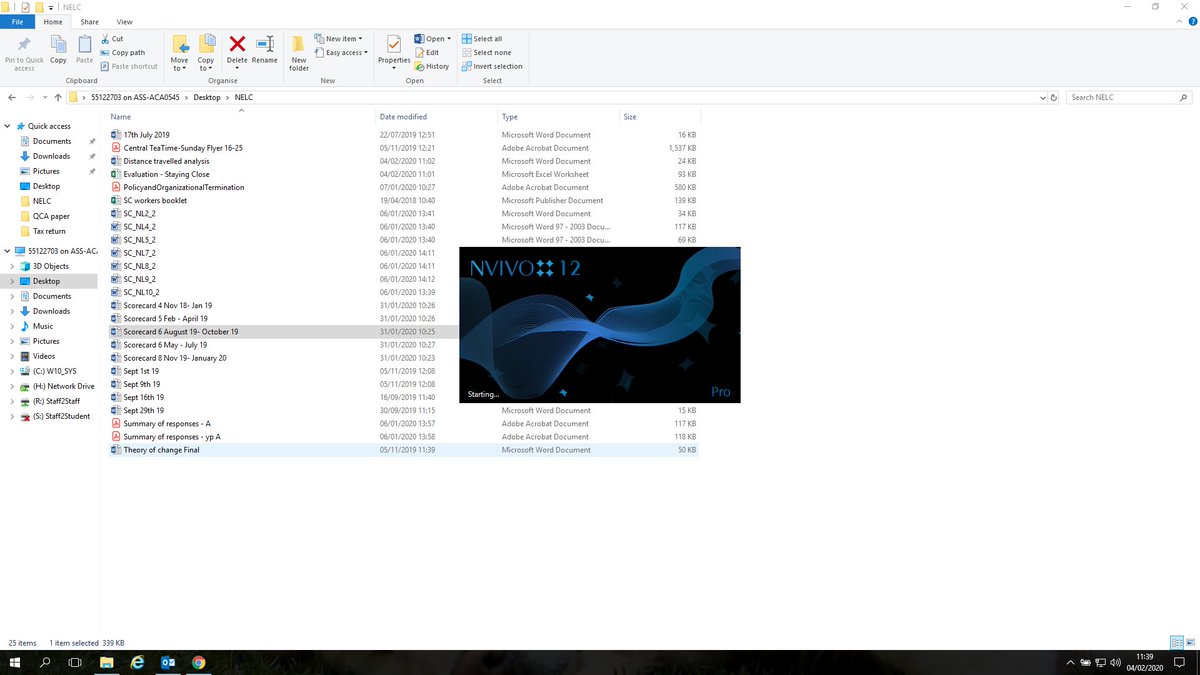Go back with the Back arrow
The image size is (1200, 675).
(x=12, y=98)
